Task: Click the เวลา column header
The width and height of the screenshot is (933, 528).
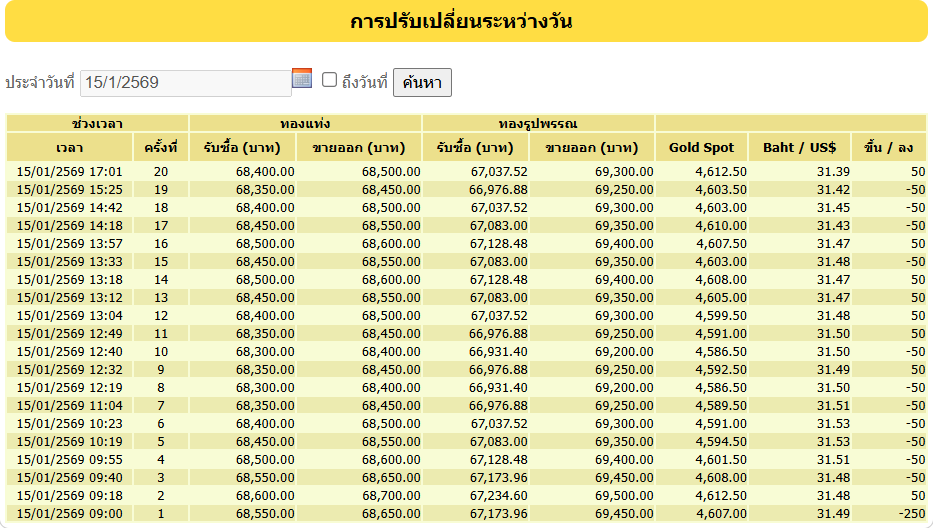Action: click(70, 147)
